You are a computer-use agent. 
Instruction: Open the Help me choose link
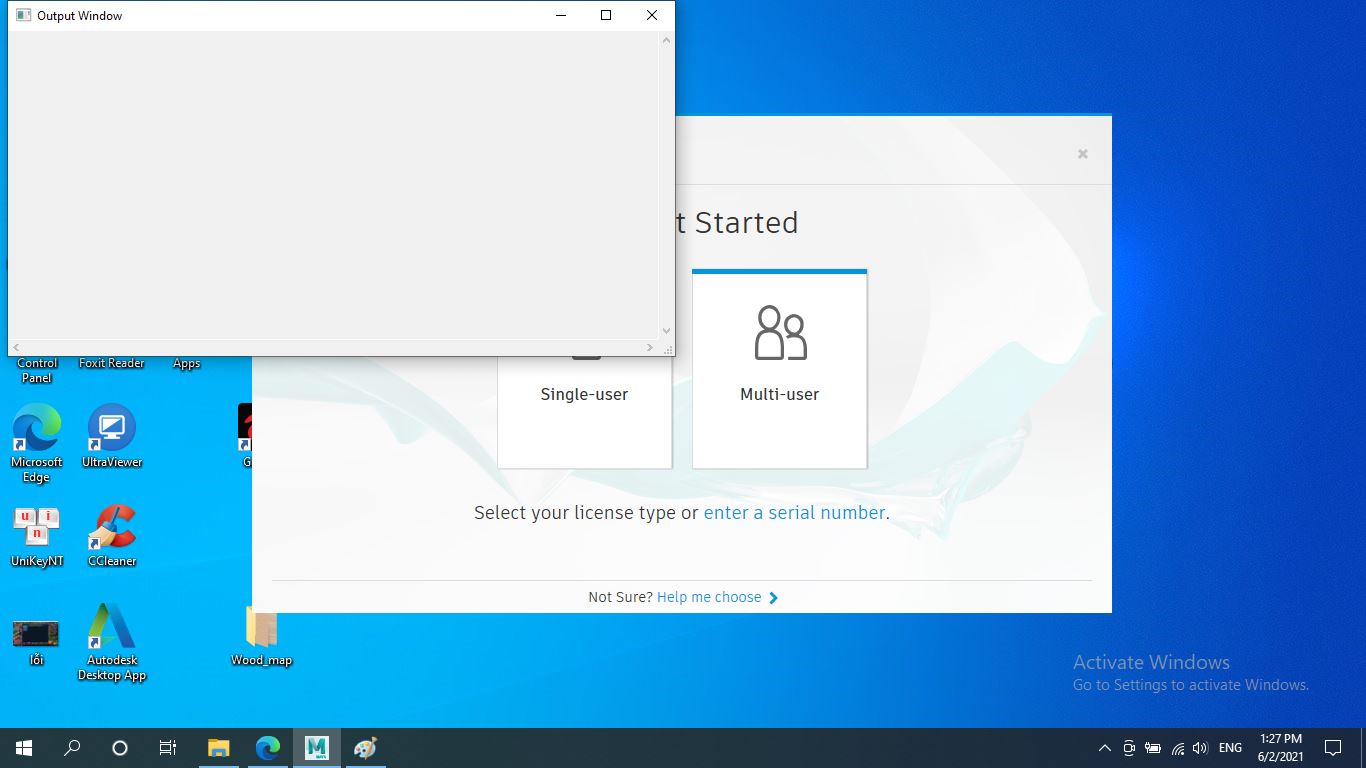point(709,597)
